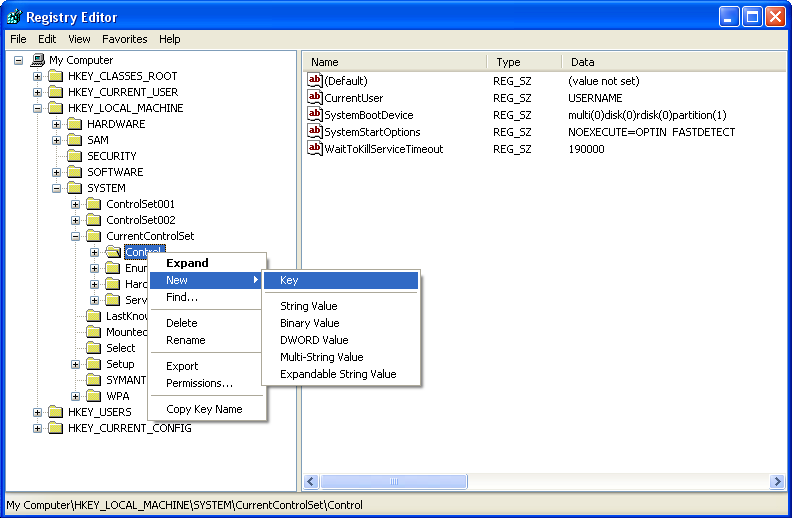Image resolution: width=792 pixels, height=518 pixels.
Task: Click the horizontal scrollbar right arrow
Action: (x=777, y=482)
